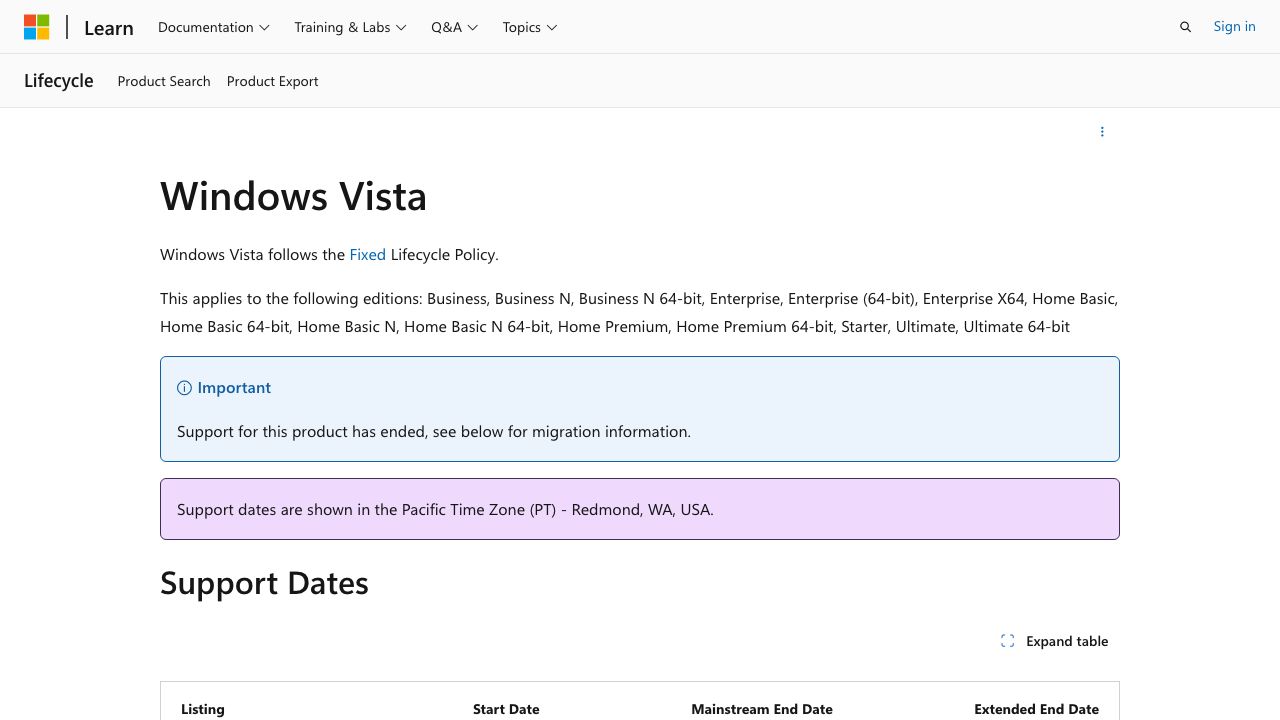Click the Important alert title
This screenshot has height=720, width=1280.
(x=234, y=388)
